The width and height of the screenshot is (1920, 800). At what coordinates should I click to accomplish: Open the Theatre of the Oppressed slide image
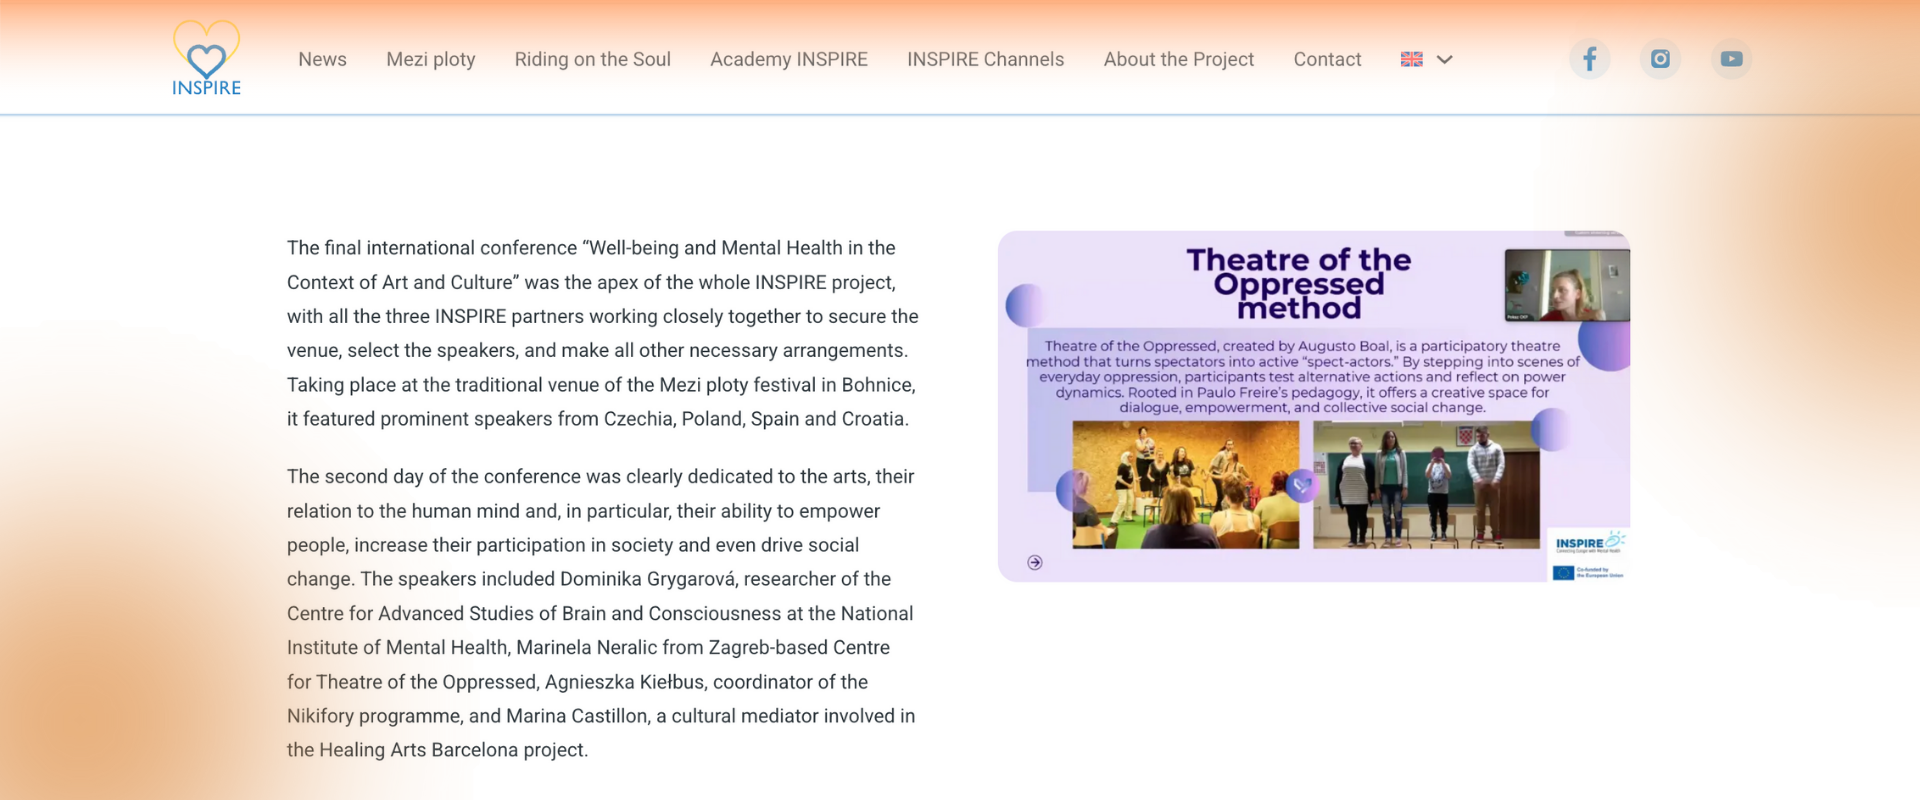click(x=1314, y=406)
